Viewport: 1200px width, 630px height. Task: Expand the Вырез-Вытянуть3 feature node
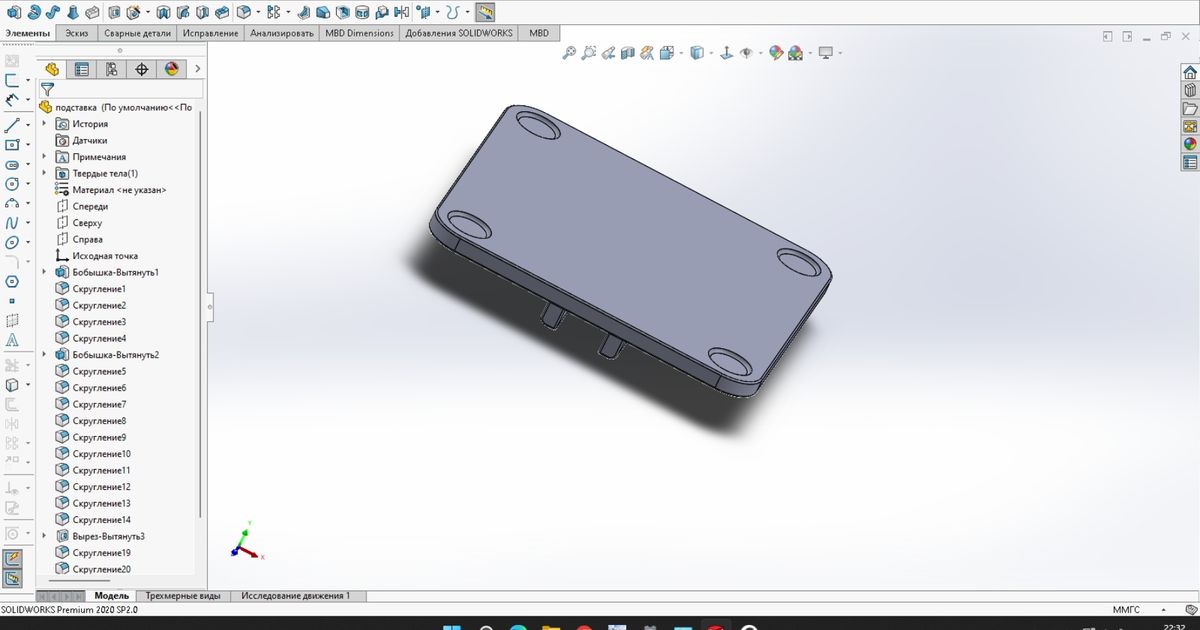click(x=43, y=536)
